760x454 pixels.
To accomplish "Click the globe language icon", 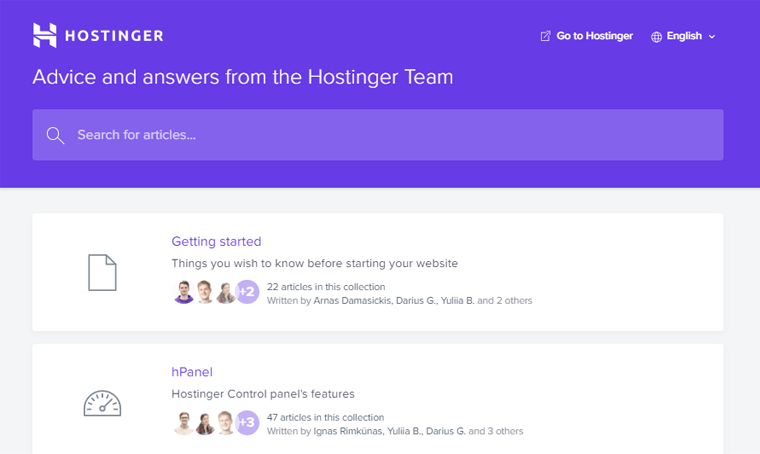I will [x=656, y=37].
